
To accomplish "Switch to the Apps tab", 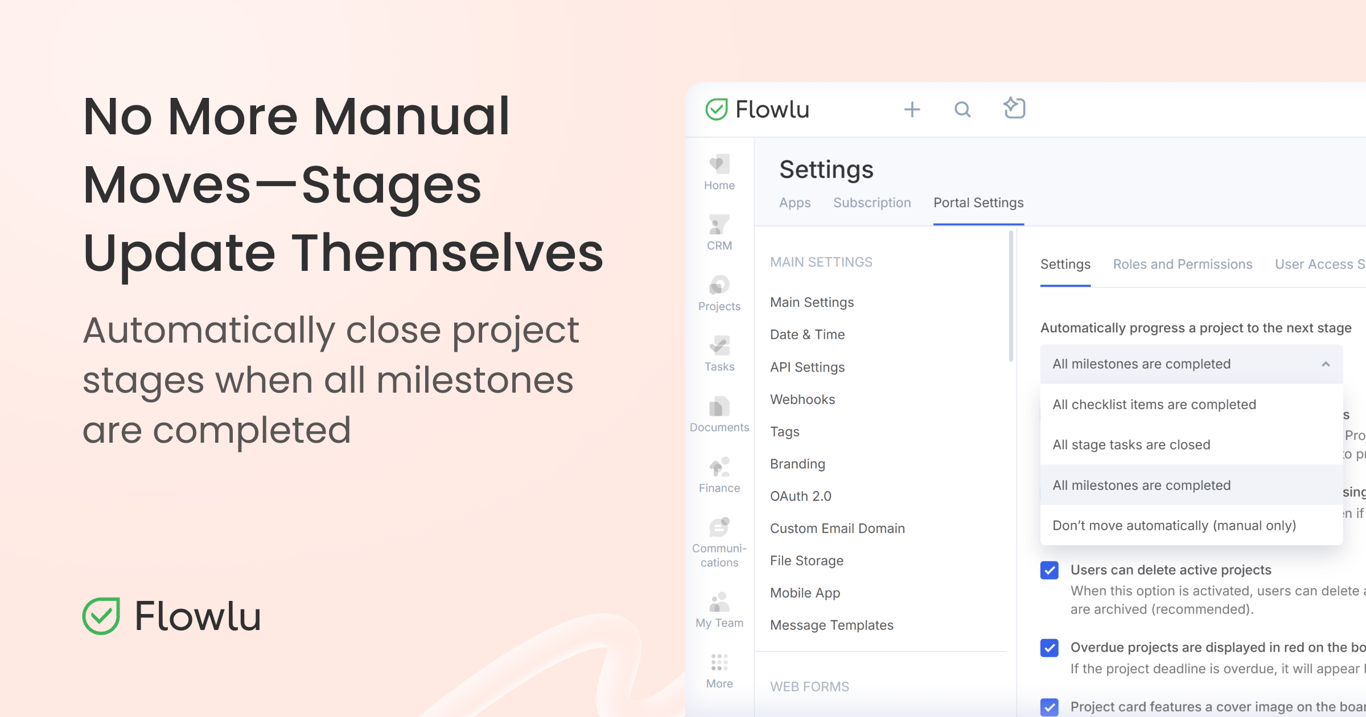I will (x=795, y=203).
